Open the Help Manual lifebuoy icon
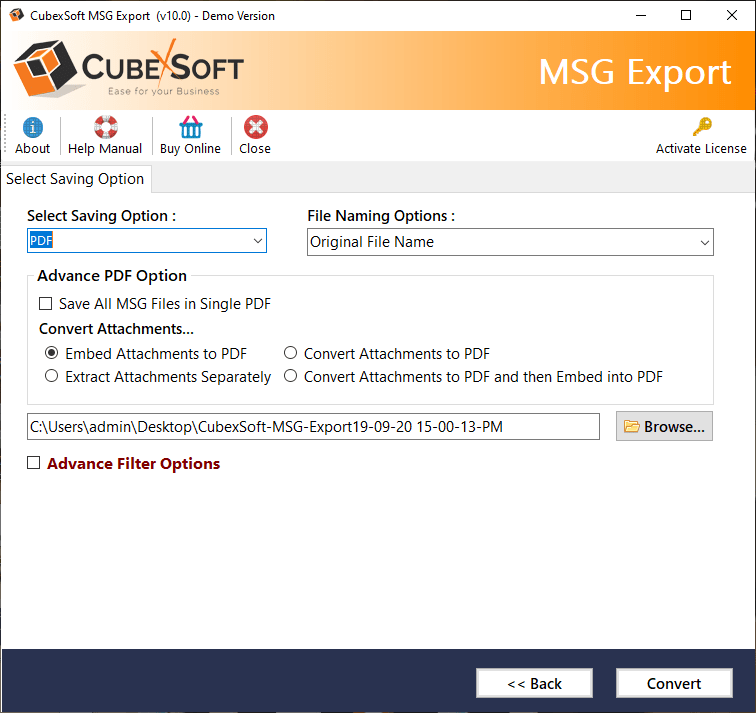The height and width of the screenshot is (713, 756). pos(105,127)
